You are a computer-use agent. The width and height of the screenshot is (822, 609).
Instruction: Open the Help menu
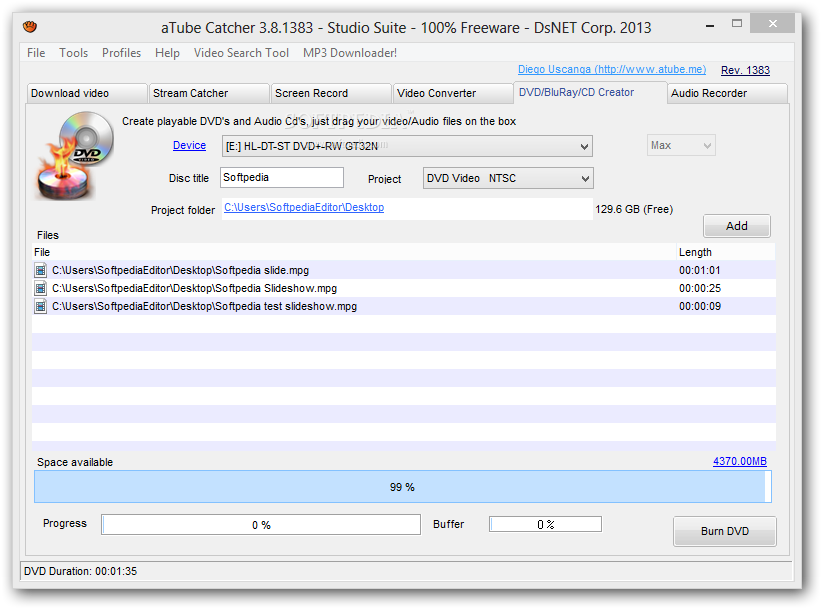click(167, 53)
